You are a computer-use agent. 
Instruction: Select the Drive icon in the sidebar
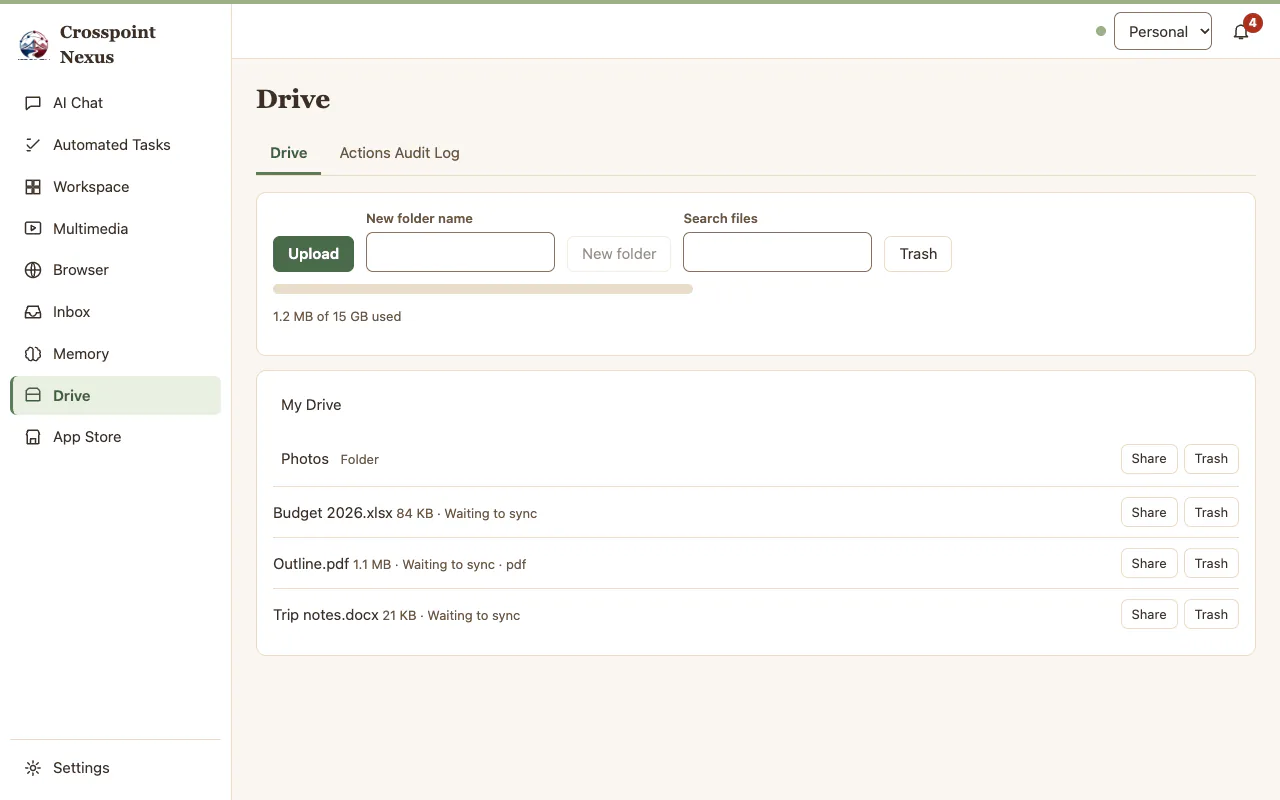33,396
